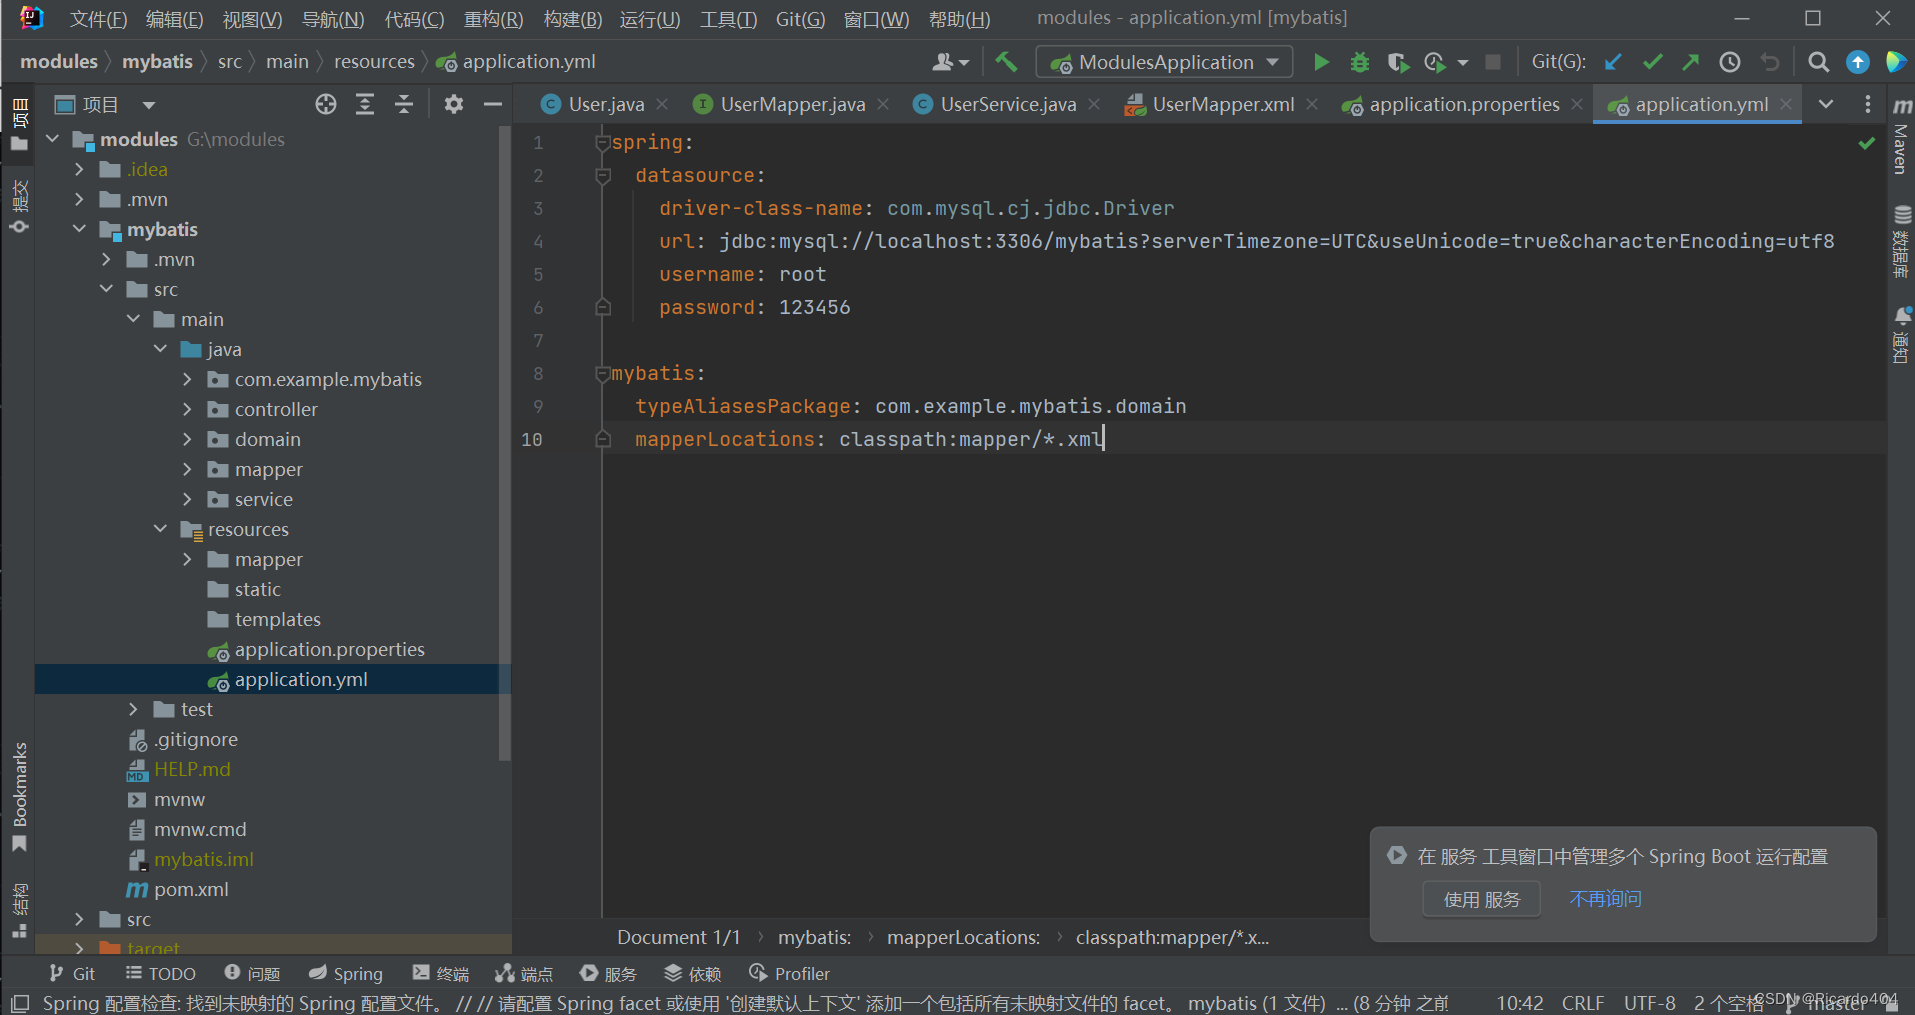Open the ModulesApplication run configuration dropdown

tap(1270, 61)
